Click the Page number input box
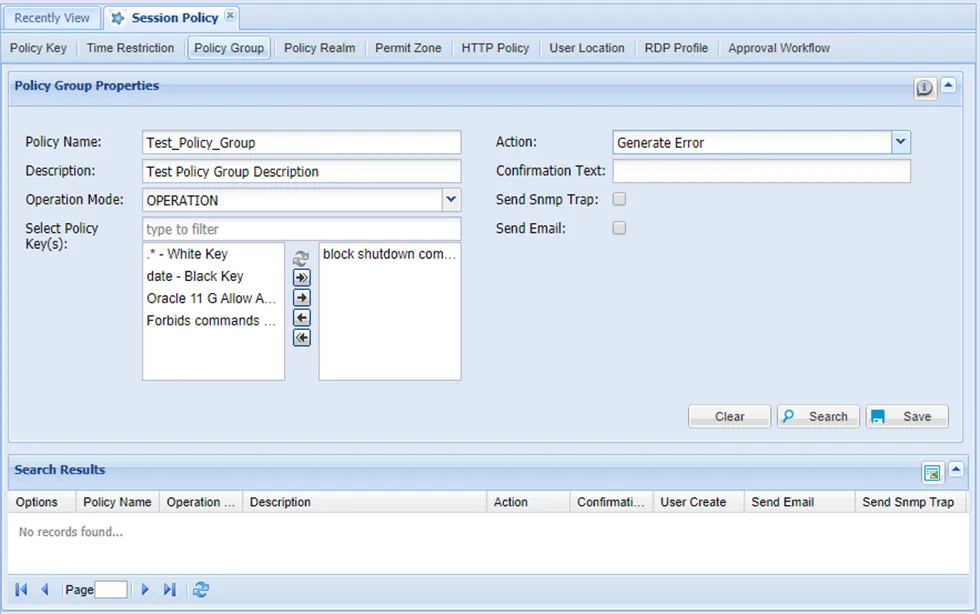The image size is (980, 614). pos(111,590)
